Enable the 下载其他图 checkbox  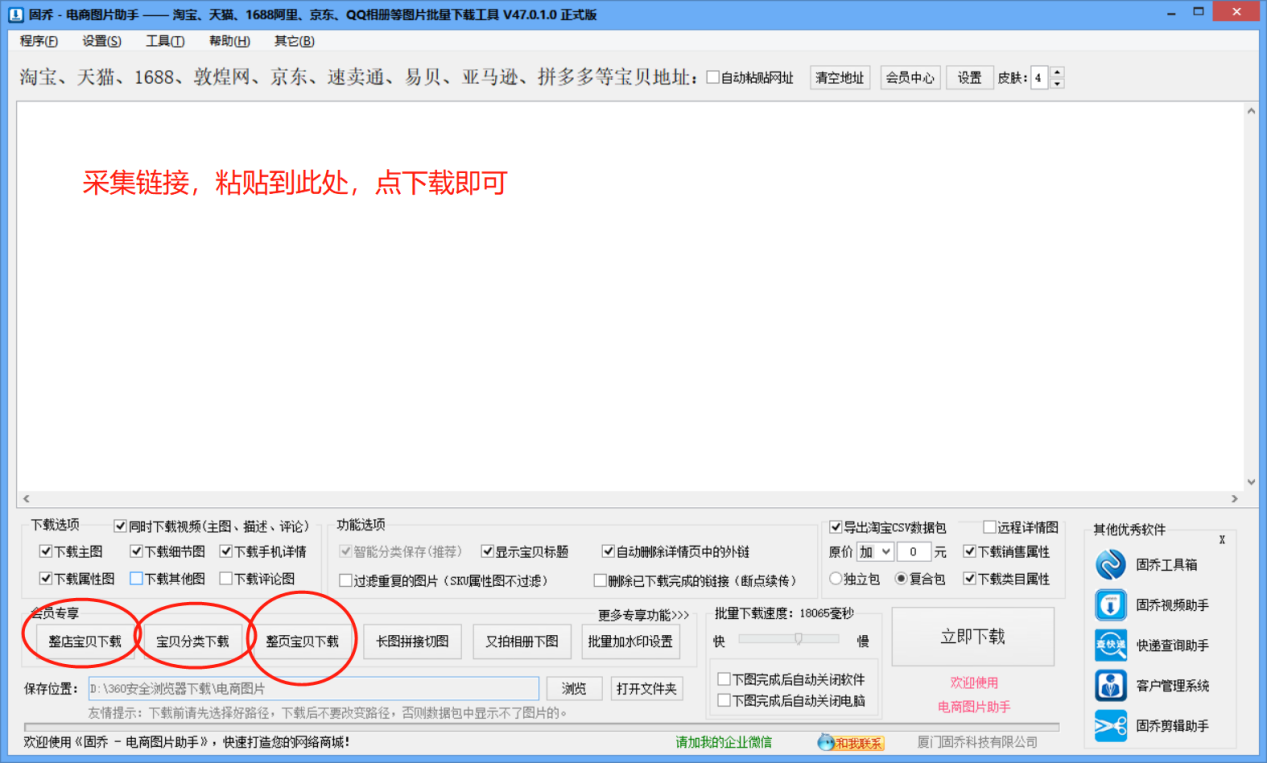[136, 578]
